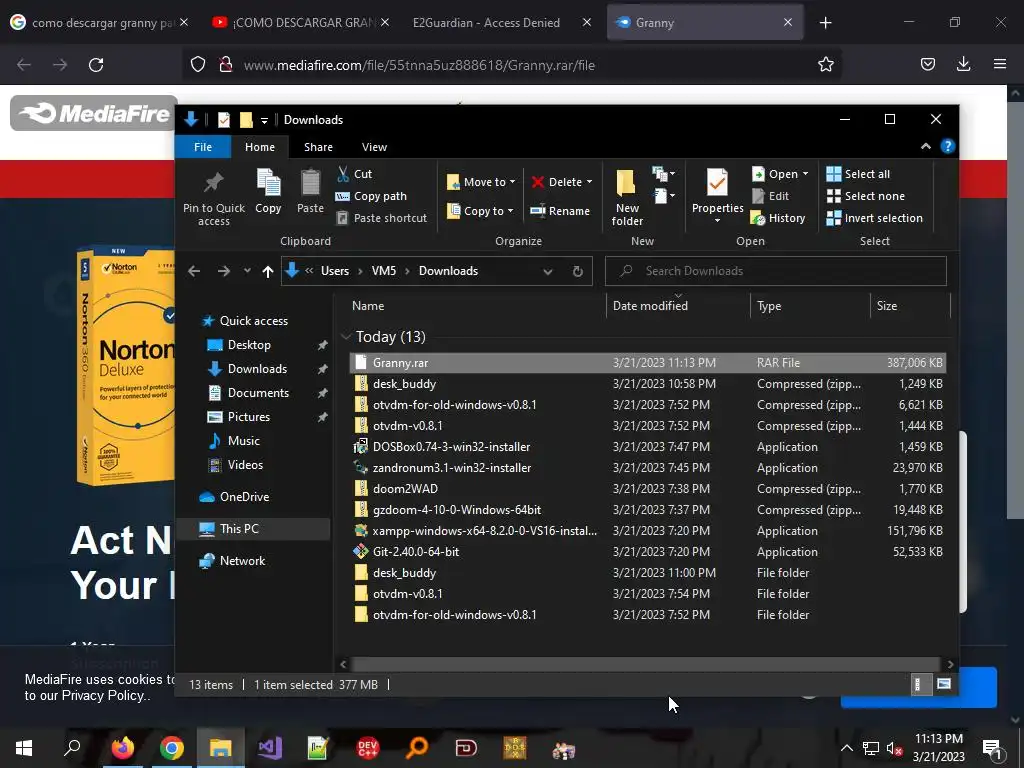Open Properties of selected file
This screenshot has width=1024, height=768.
coord(718,196)
